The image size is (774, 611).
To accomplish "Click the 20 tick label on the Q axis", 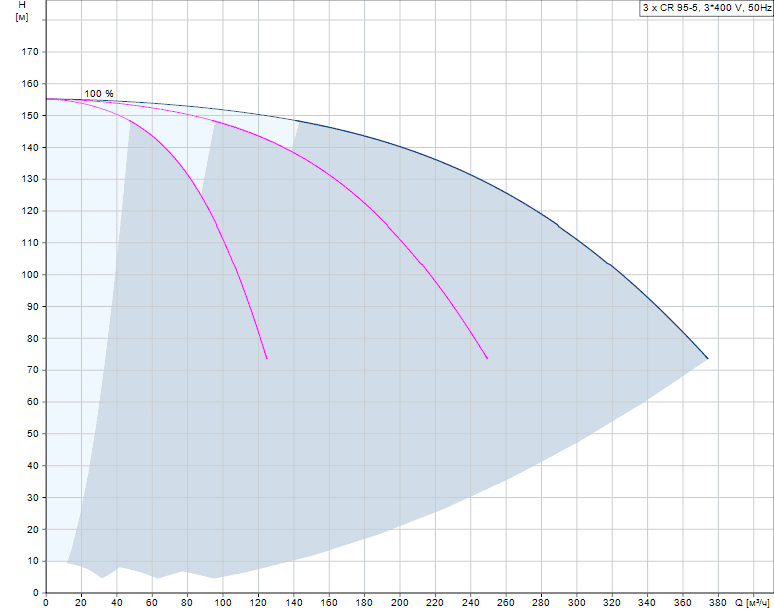I will pyautogui.click(x=81, y=603).
